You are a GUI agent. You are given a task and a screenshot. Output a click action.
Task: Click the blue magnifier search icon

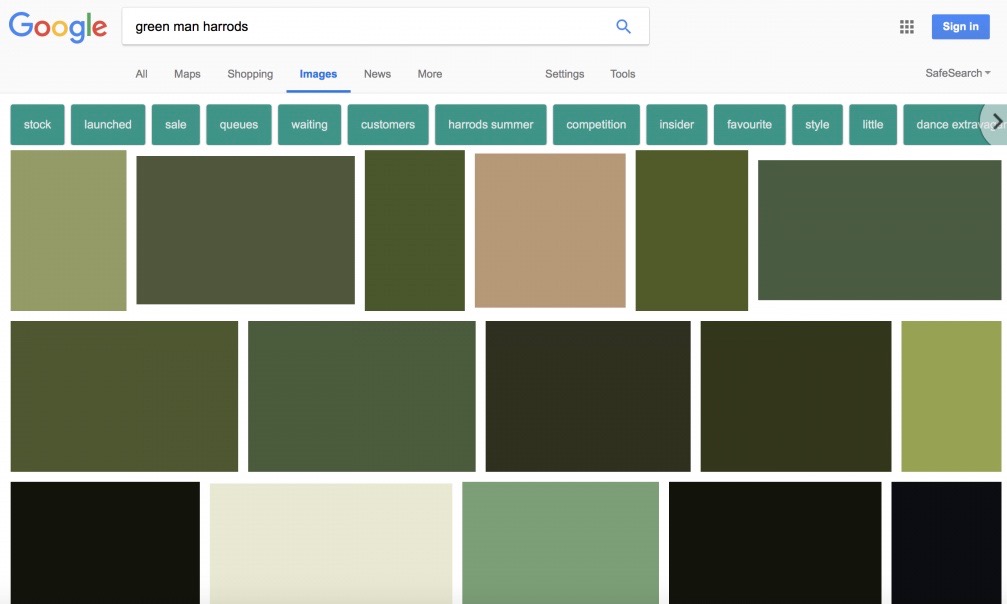(623, 27)
